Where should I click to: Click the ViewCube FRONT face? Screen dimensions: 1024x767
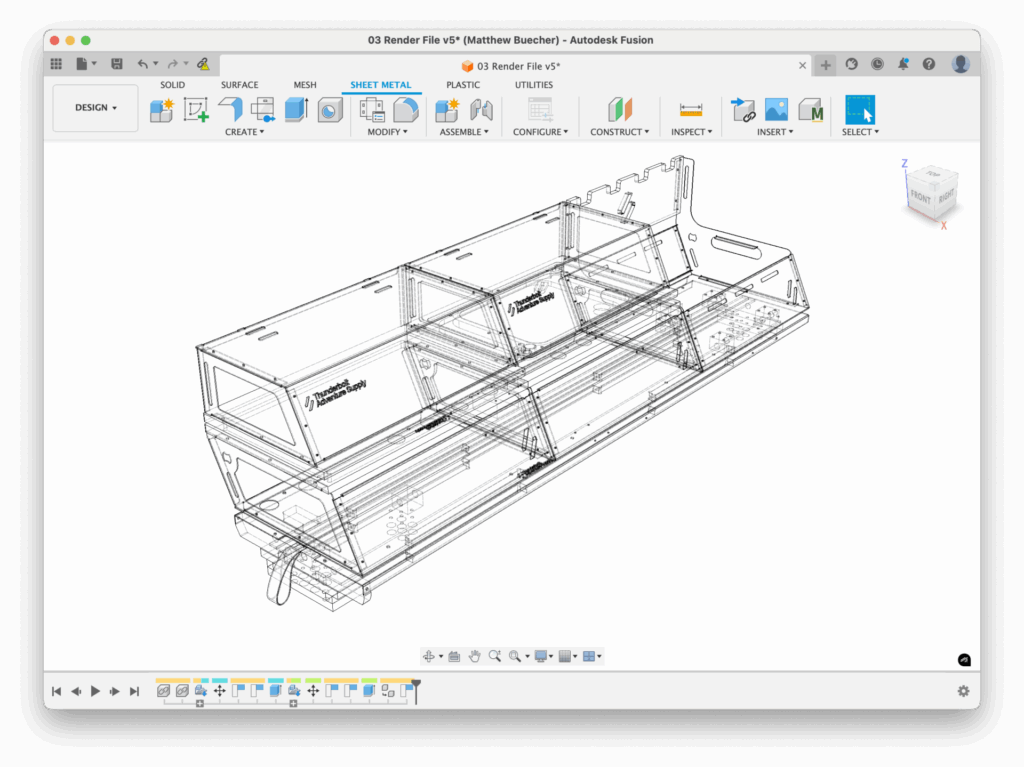pos(920,198)
